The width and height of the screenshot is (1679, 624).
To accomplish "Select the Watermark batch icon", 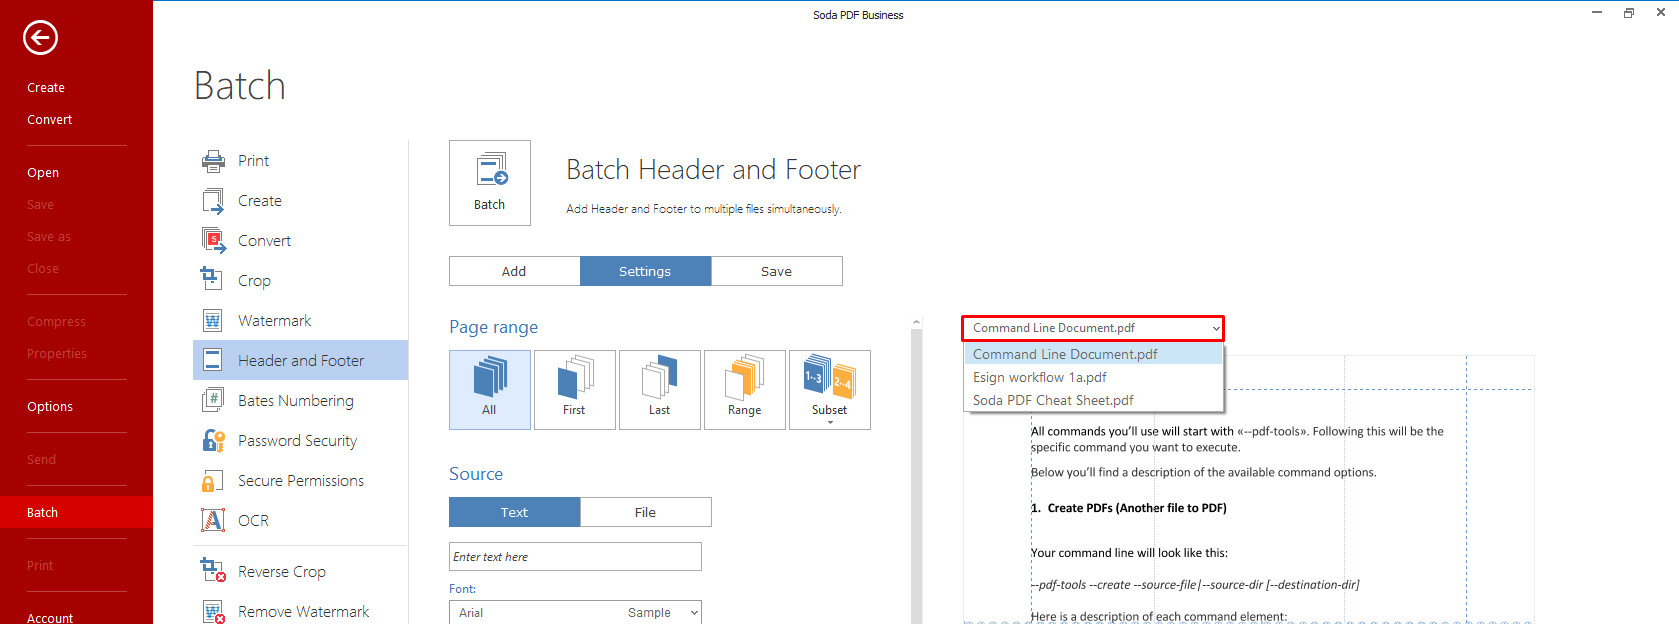I will (213, 321).
